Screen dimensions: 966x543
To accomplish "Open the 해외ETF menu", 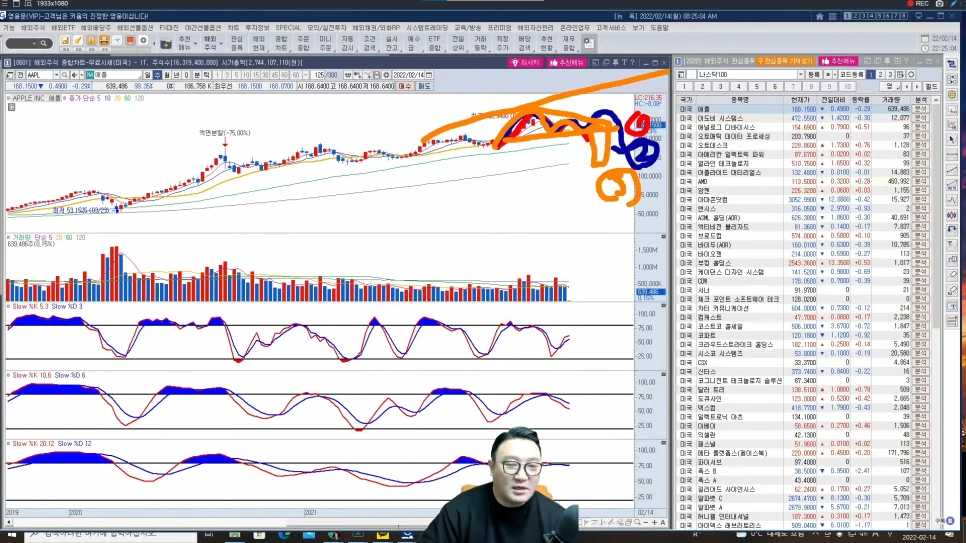I will click(x=63, y=28).
